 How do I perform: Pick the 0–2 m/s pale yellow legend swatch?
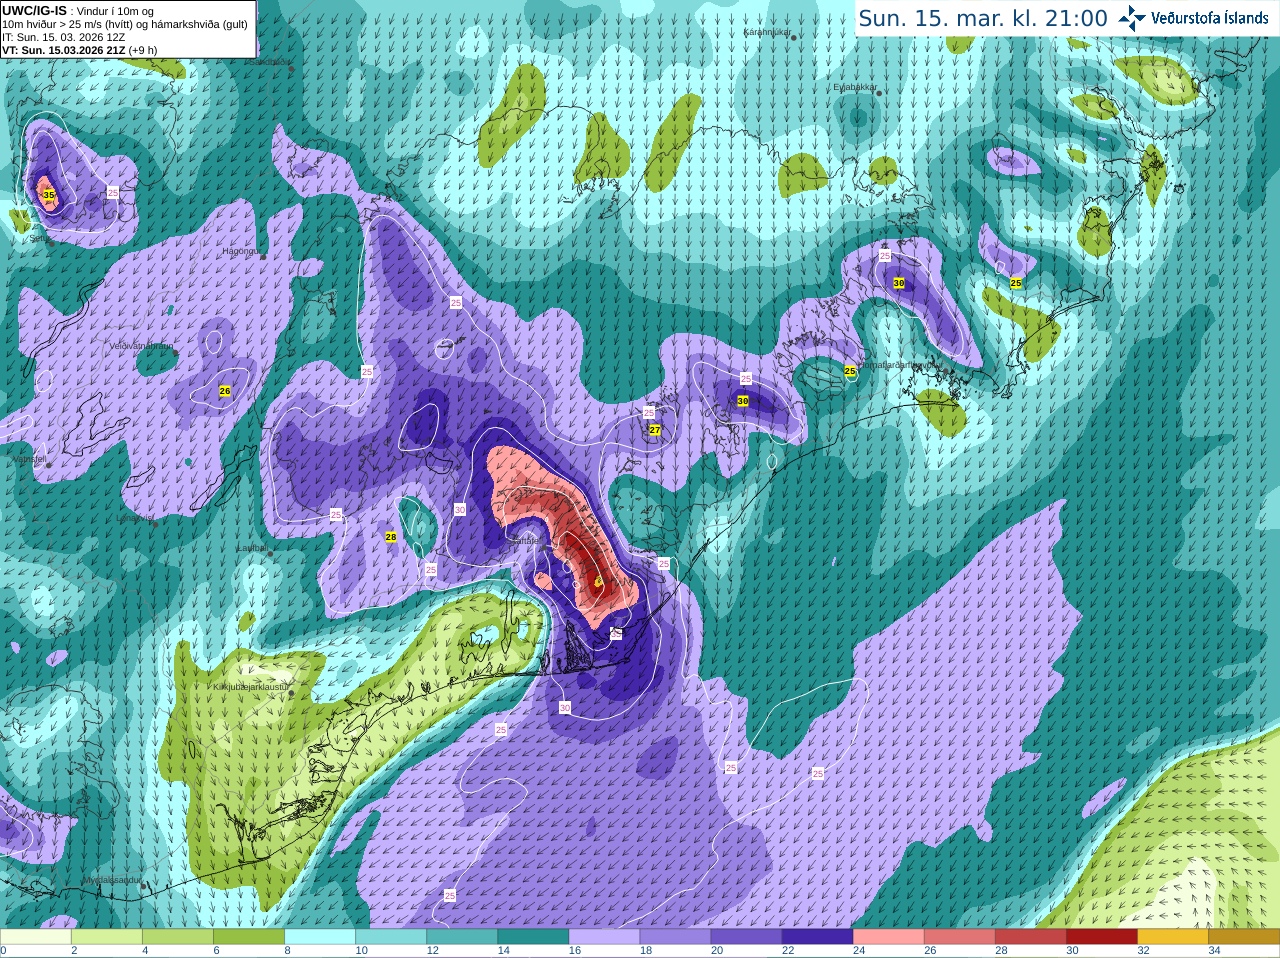point(36,937)
